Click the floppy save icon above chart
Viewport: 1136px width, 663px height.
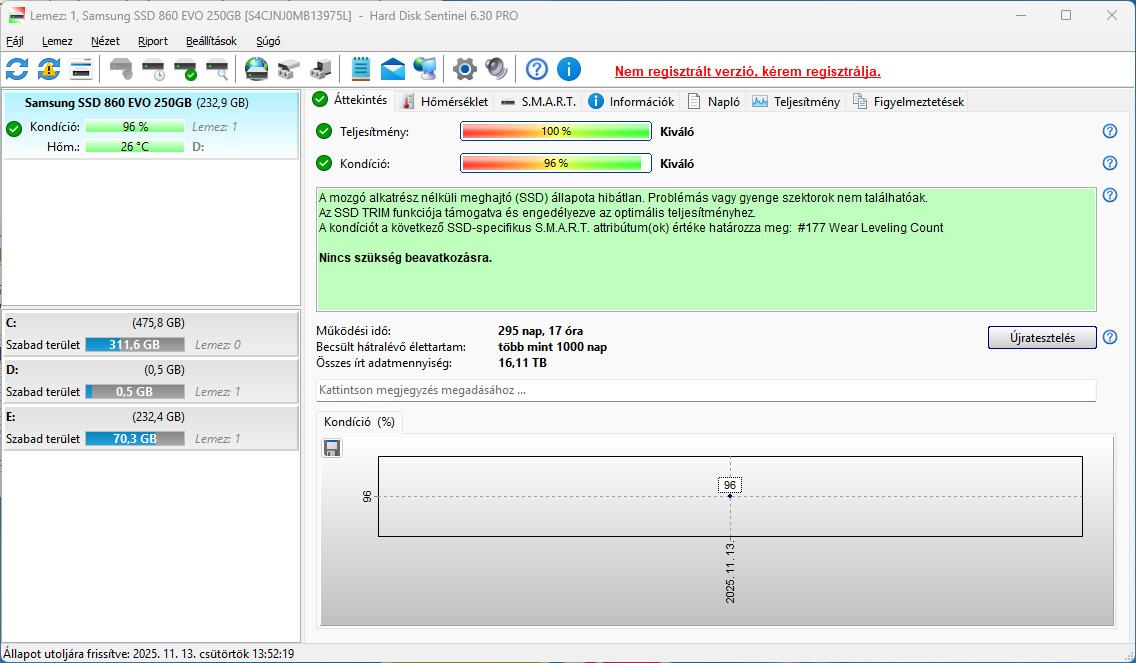coord(332,449)
